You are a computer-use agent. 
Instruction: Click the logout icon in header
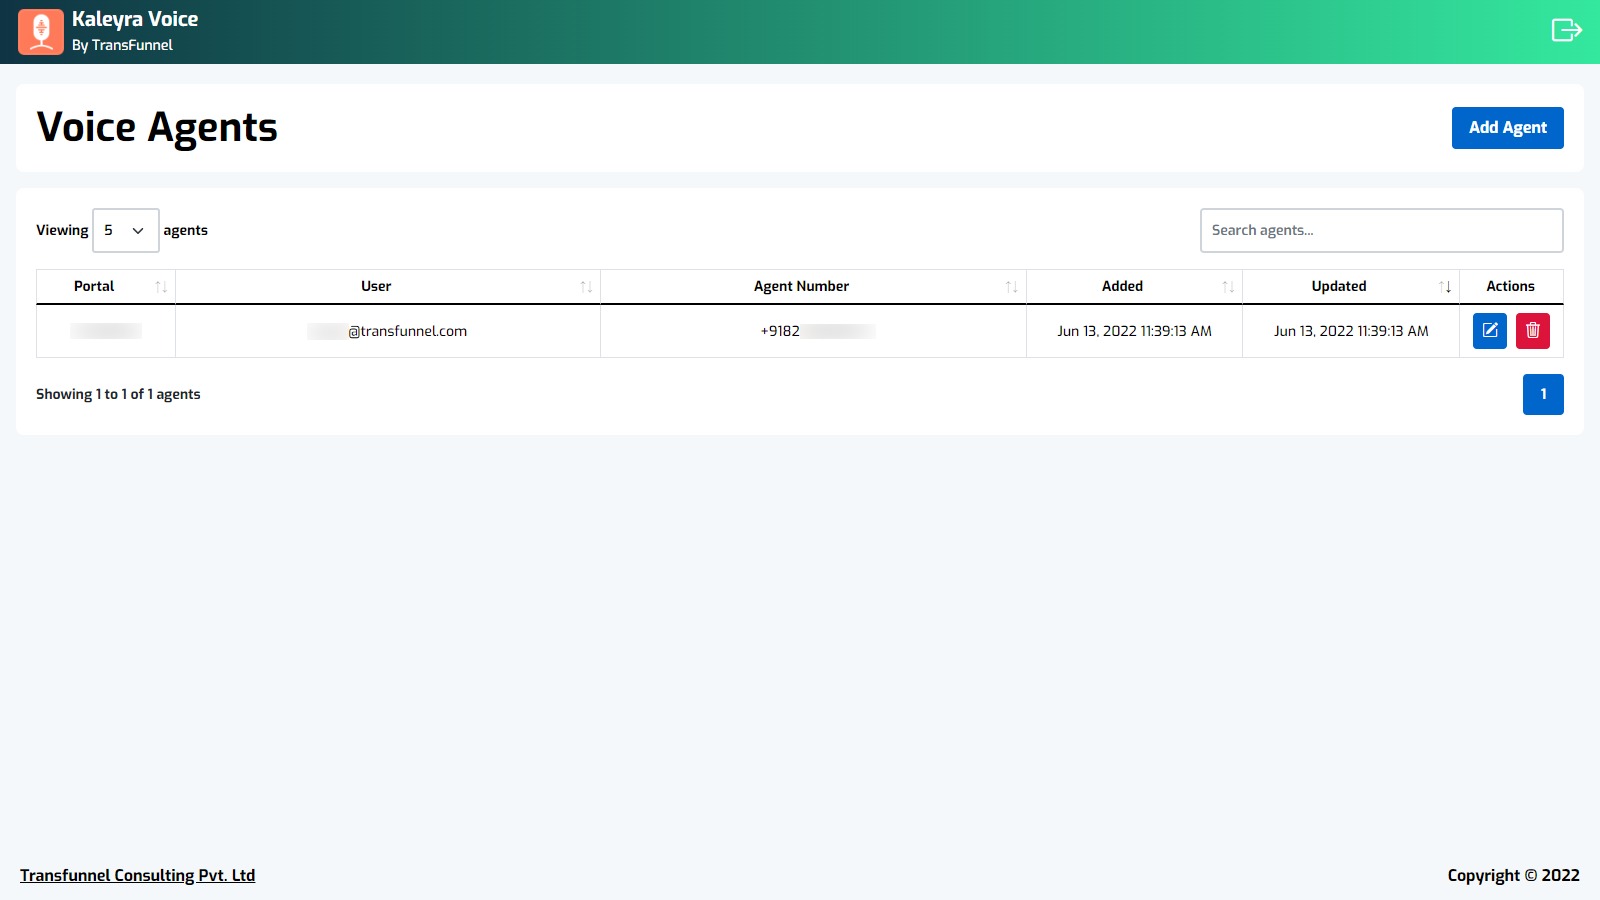pyautogui.click(x=1566, y=30)
